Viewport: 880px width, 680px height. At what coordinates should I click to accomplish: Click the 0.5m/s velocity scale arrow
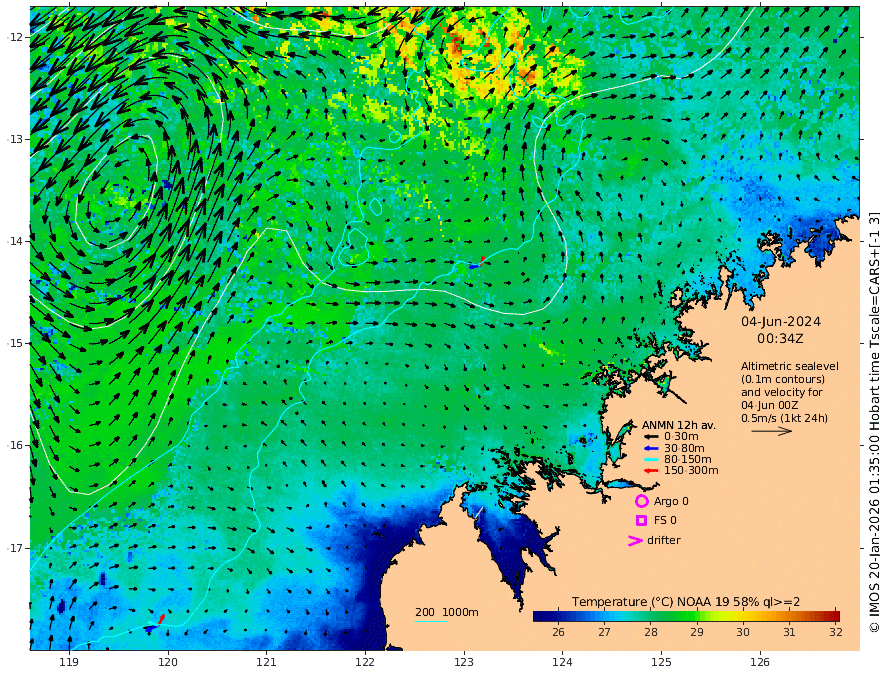(772, 431)
